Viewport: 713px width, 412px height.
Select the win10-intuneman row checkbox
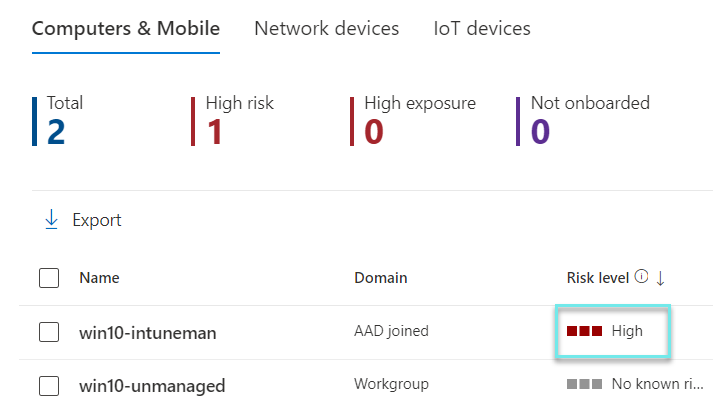point(49,332)
